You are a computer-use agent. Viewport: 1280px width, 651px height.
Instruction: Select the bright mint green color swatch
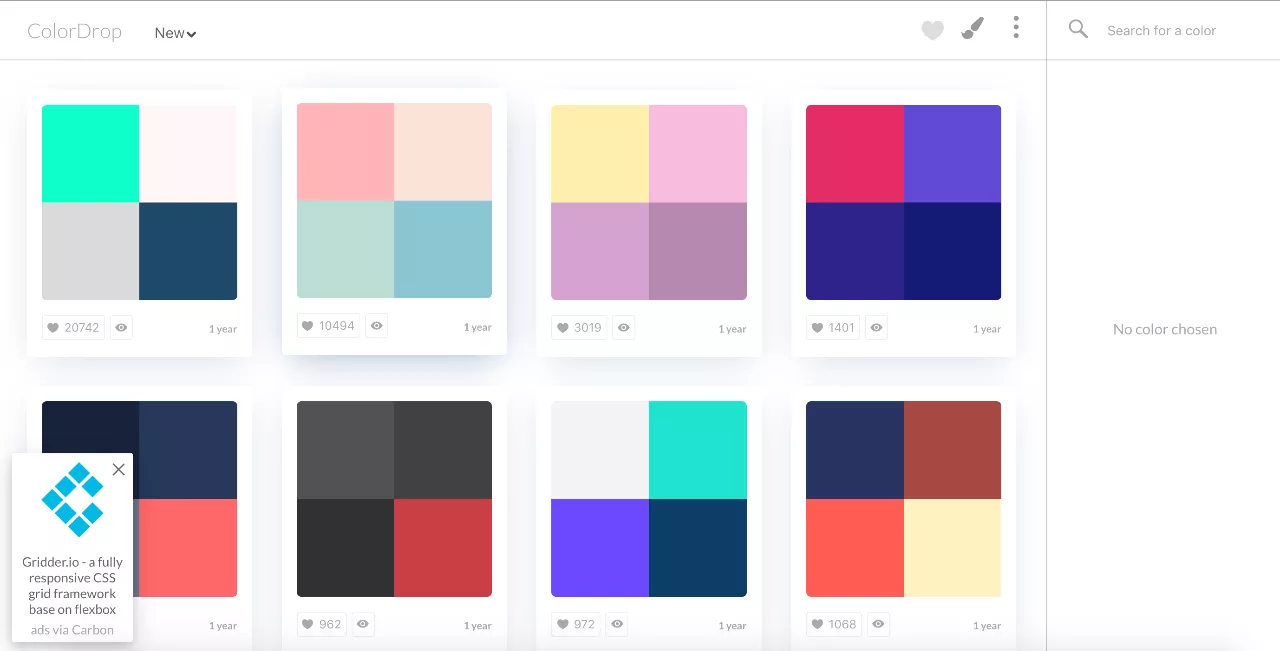(90, 153)
